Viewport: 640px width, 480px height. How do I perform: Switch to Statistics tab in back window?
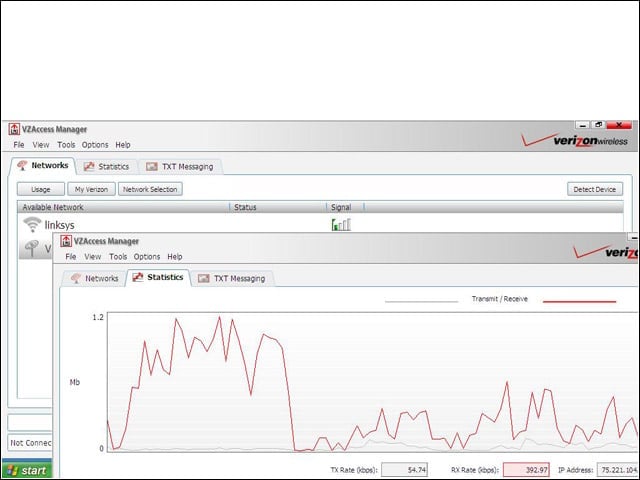coord(107,167)
